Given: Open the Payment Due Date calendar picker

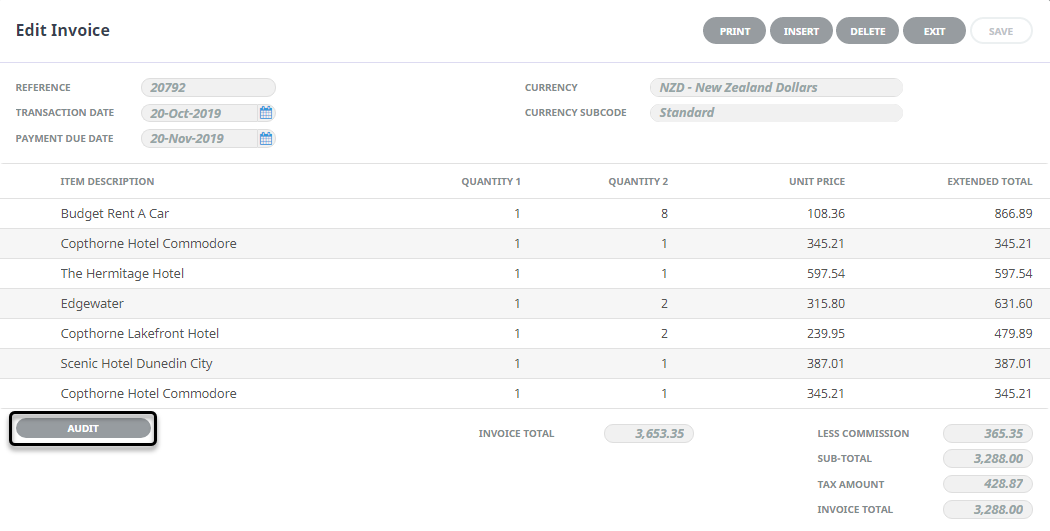Looking at the screenshot, I should pyautogui.click(x=266, y=139).
